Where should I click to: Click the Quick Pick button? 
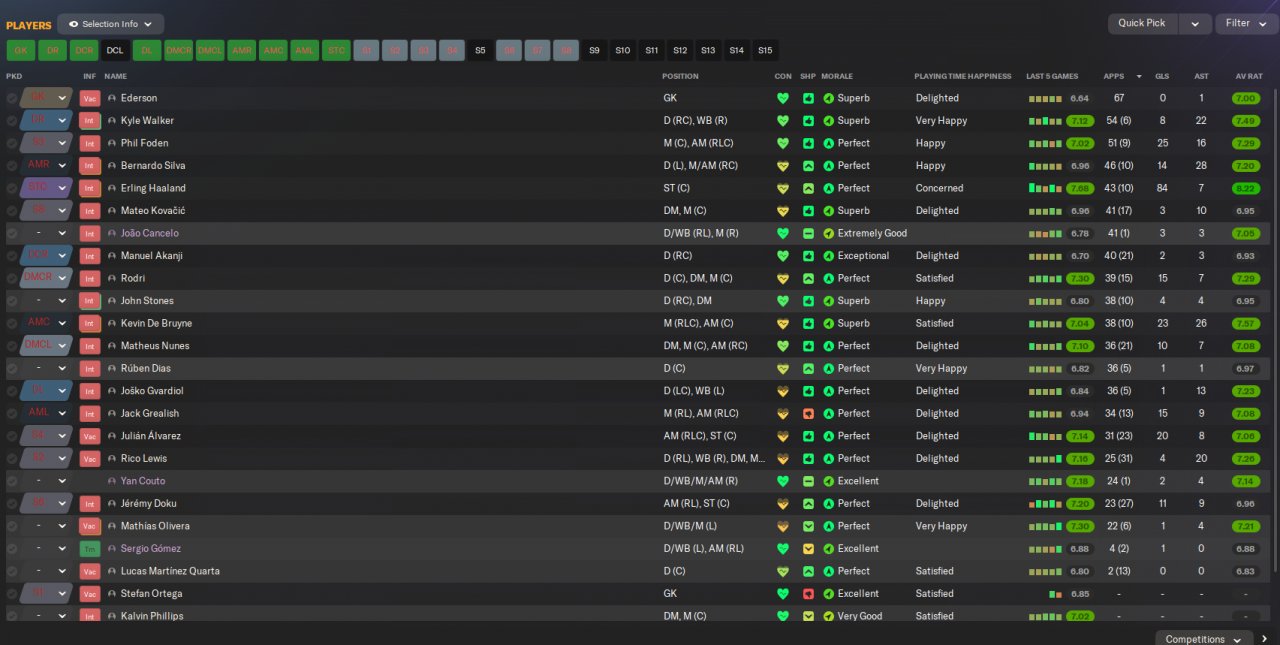click(1142, 23)
